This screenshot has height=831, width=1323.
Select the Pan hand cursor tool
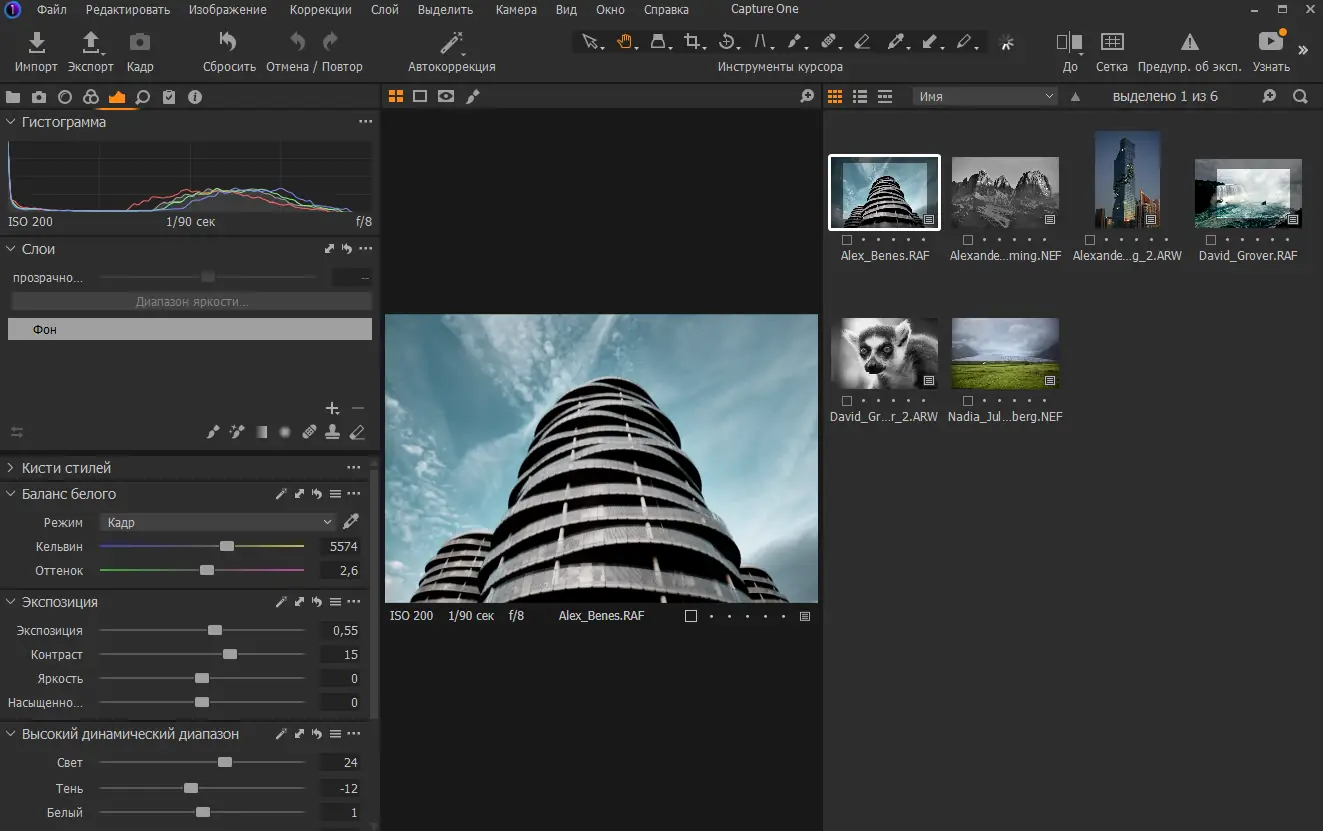pos(624,42)
